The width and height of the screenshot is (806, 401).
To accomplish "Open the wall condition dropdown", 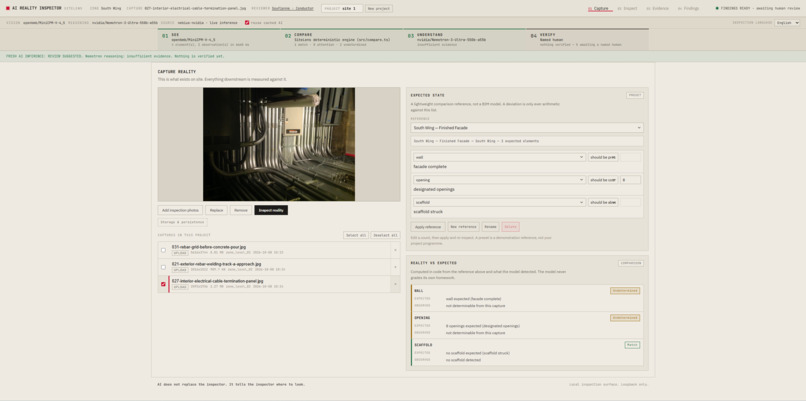I will click(x=603, y=157).
